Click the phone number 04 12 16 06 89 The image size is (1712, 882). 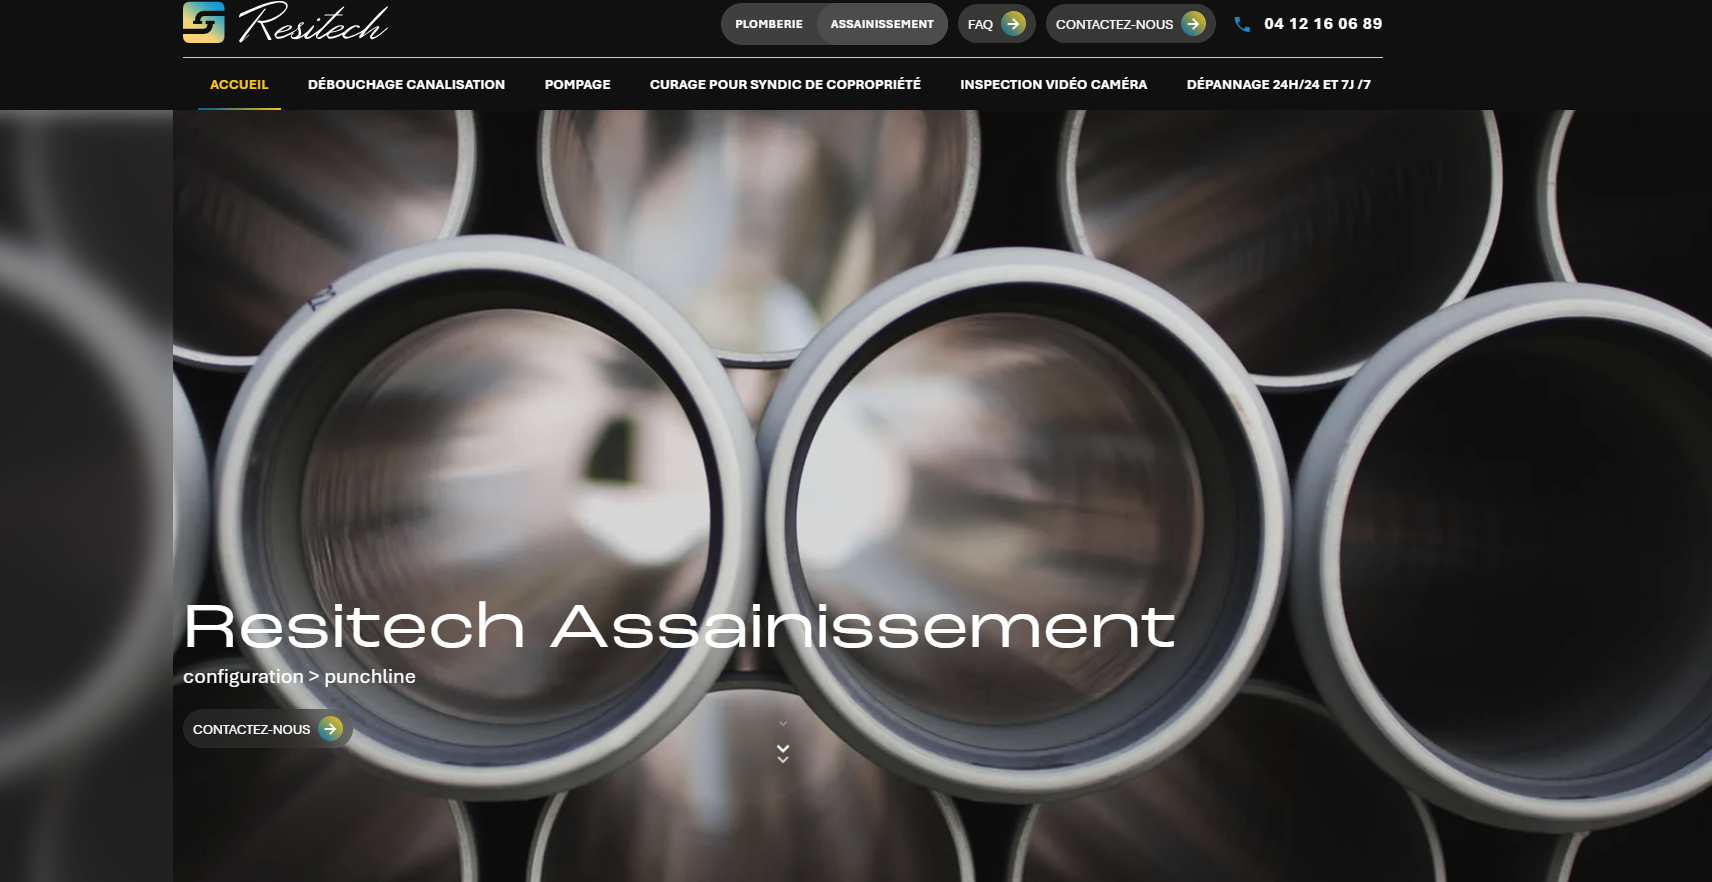coord(1323,24)
